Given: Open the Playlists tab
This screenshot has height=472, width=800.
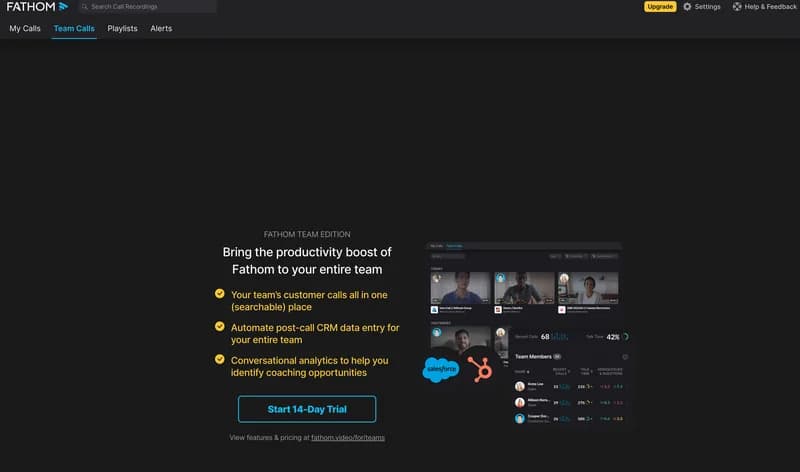Looking at the screenshot, I should coord(122,29).
